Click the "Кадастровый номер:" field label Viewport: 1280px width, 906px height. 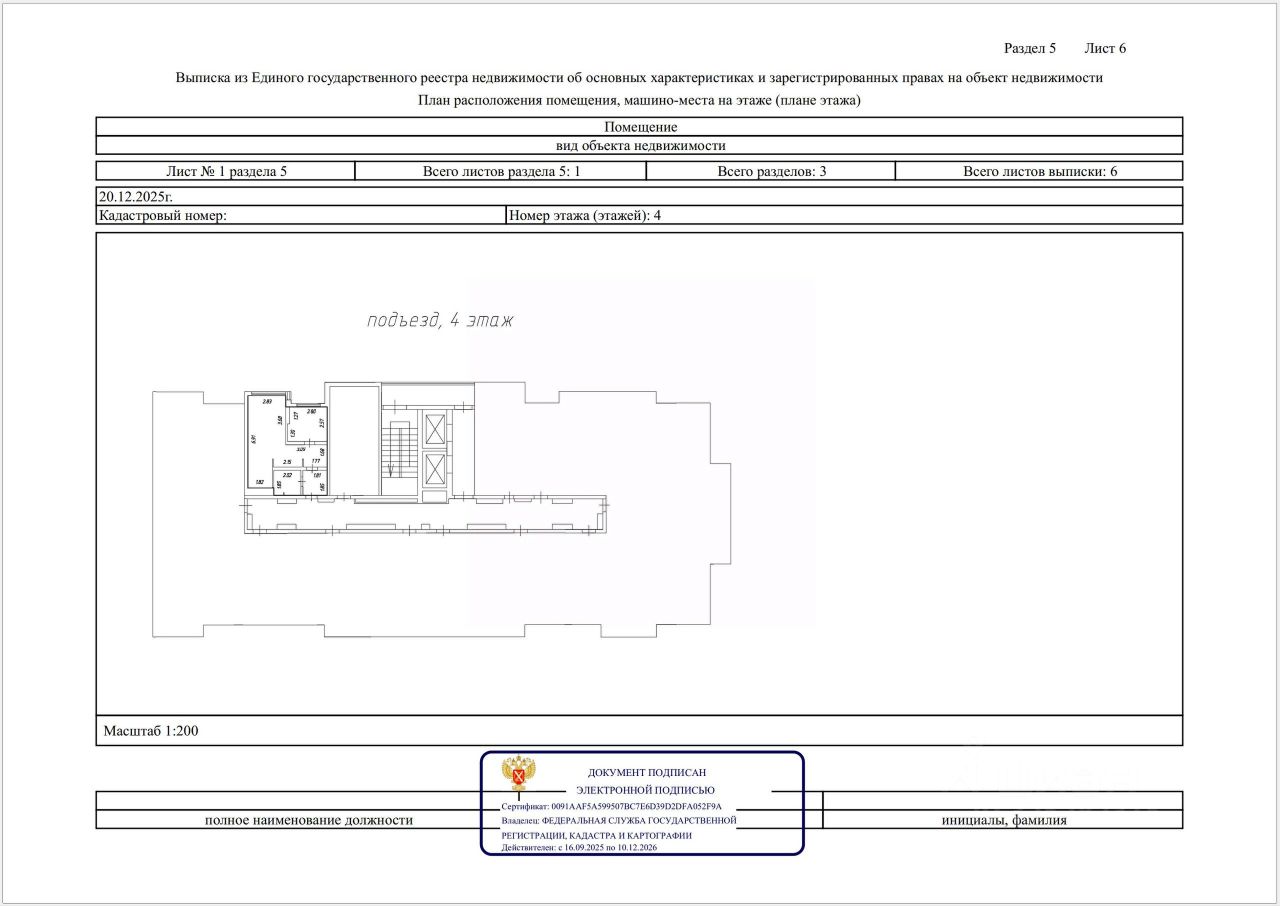163,215
